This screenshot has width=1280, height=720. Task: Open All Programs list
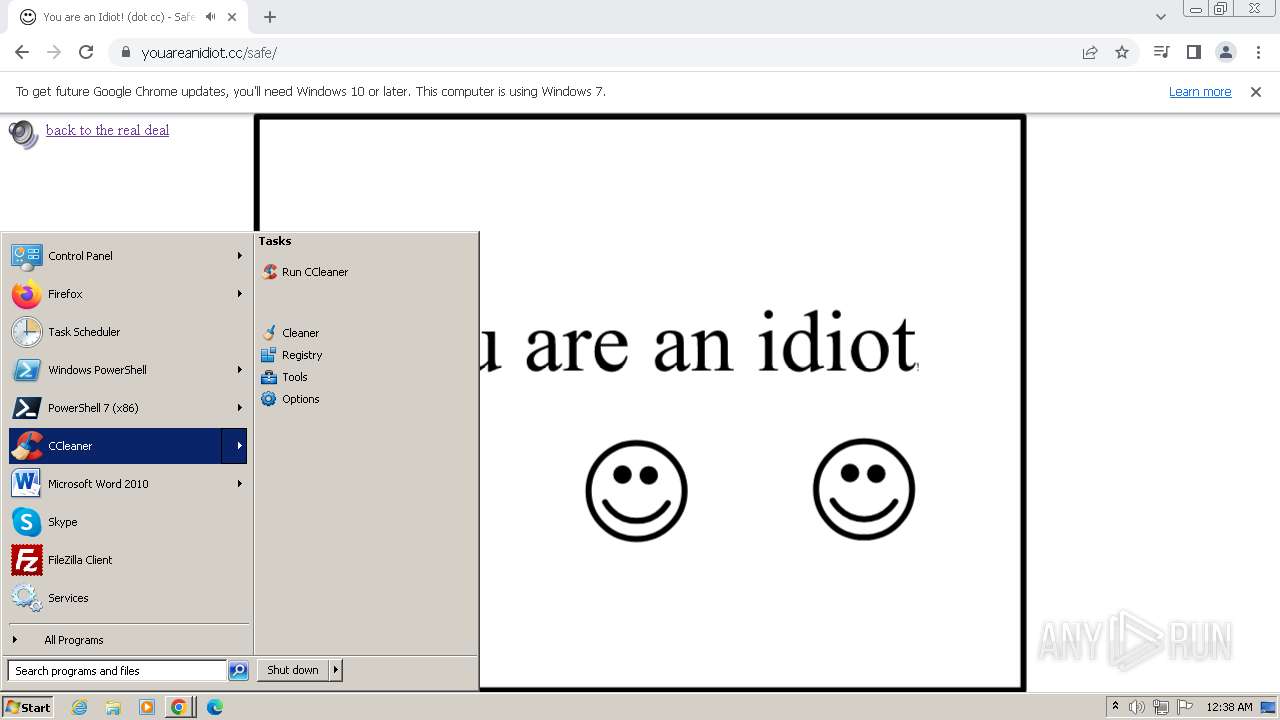(x=128, y=640)
